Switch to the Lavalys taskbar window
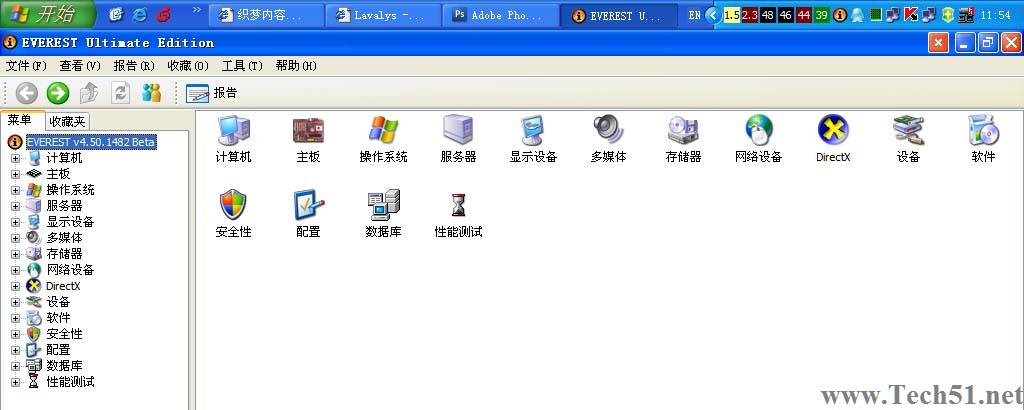This screenshot has height=410, width=1024. pyautogui.click(x=383, y=15)
